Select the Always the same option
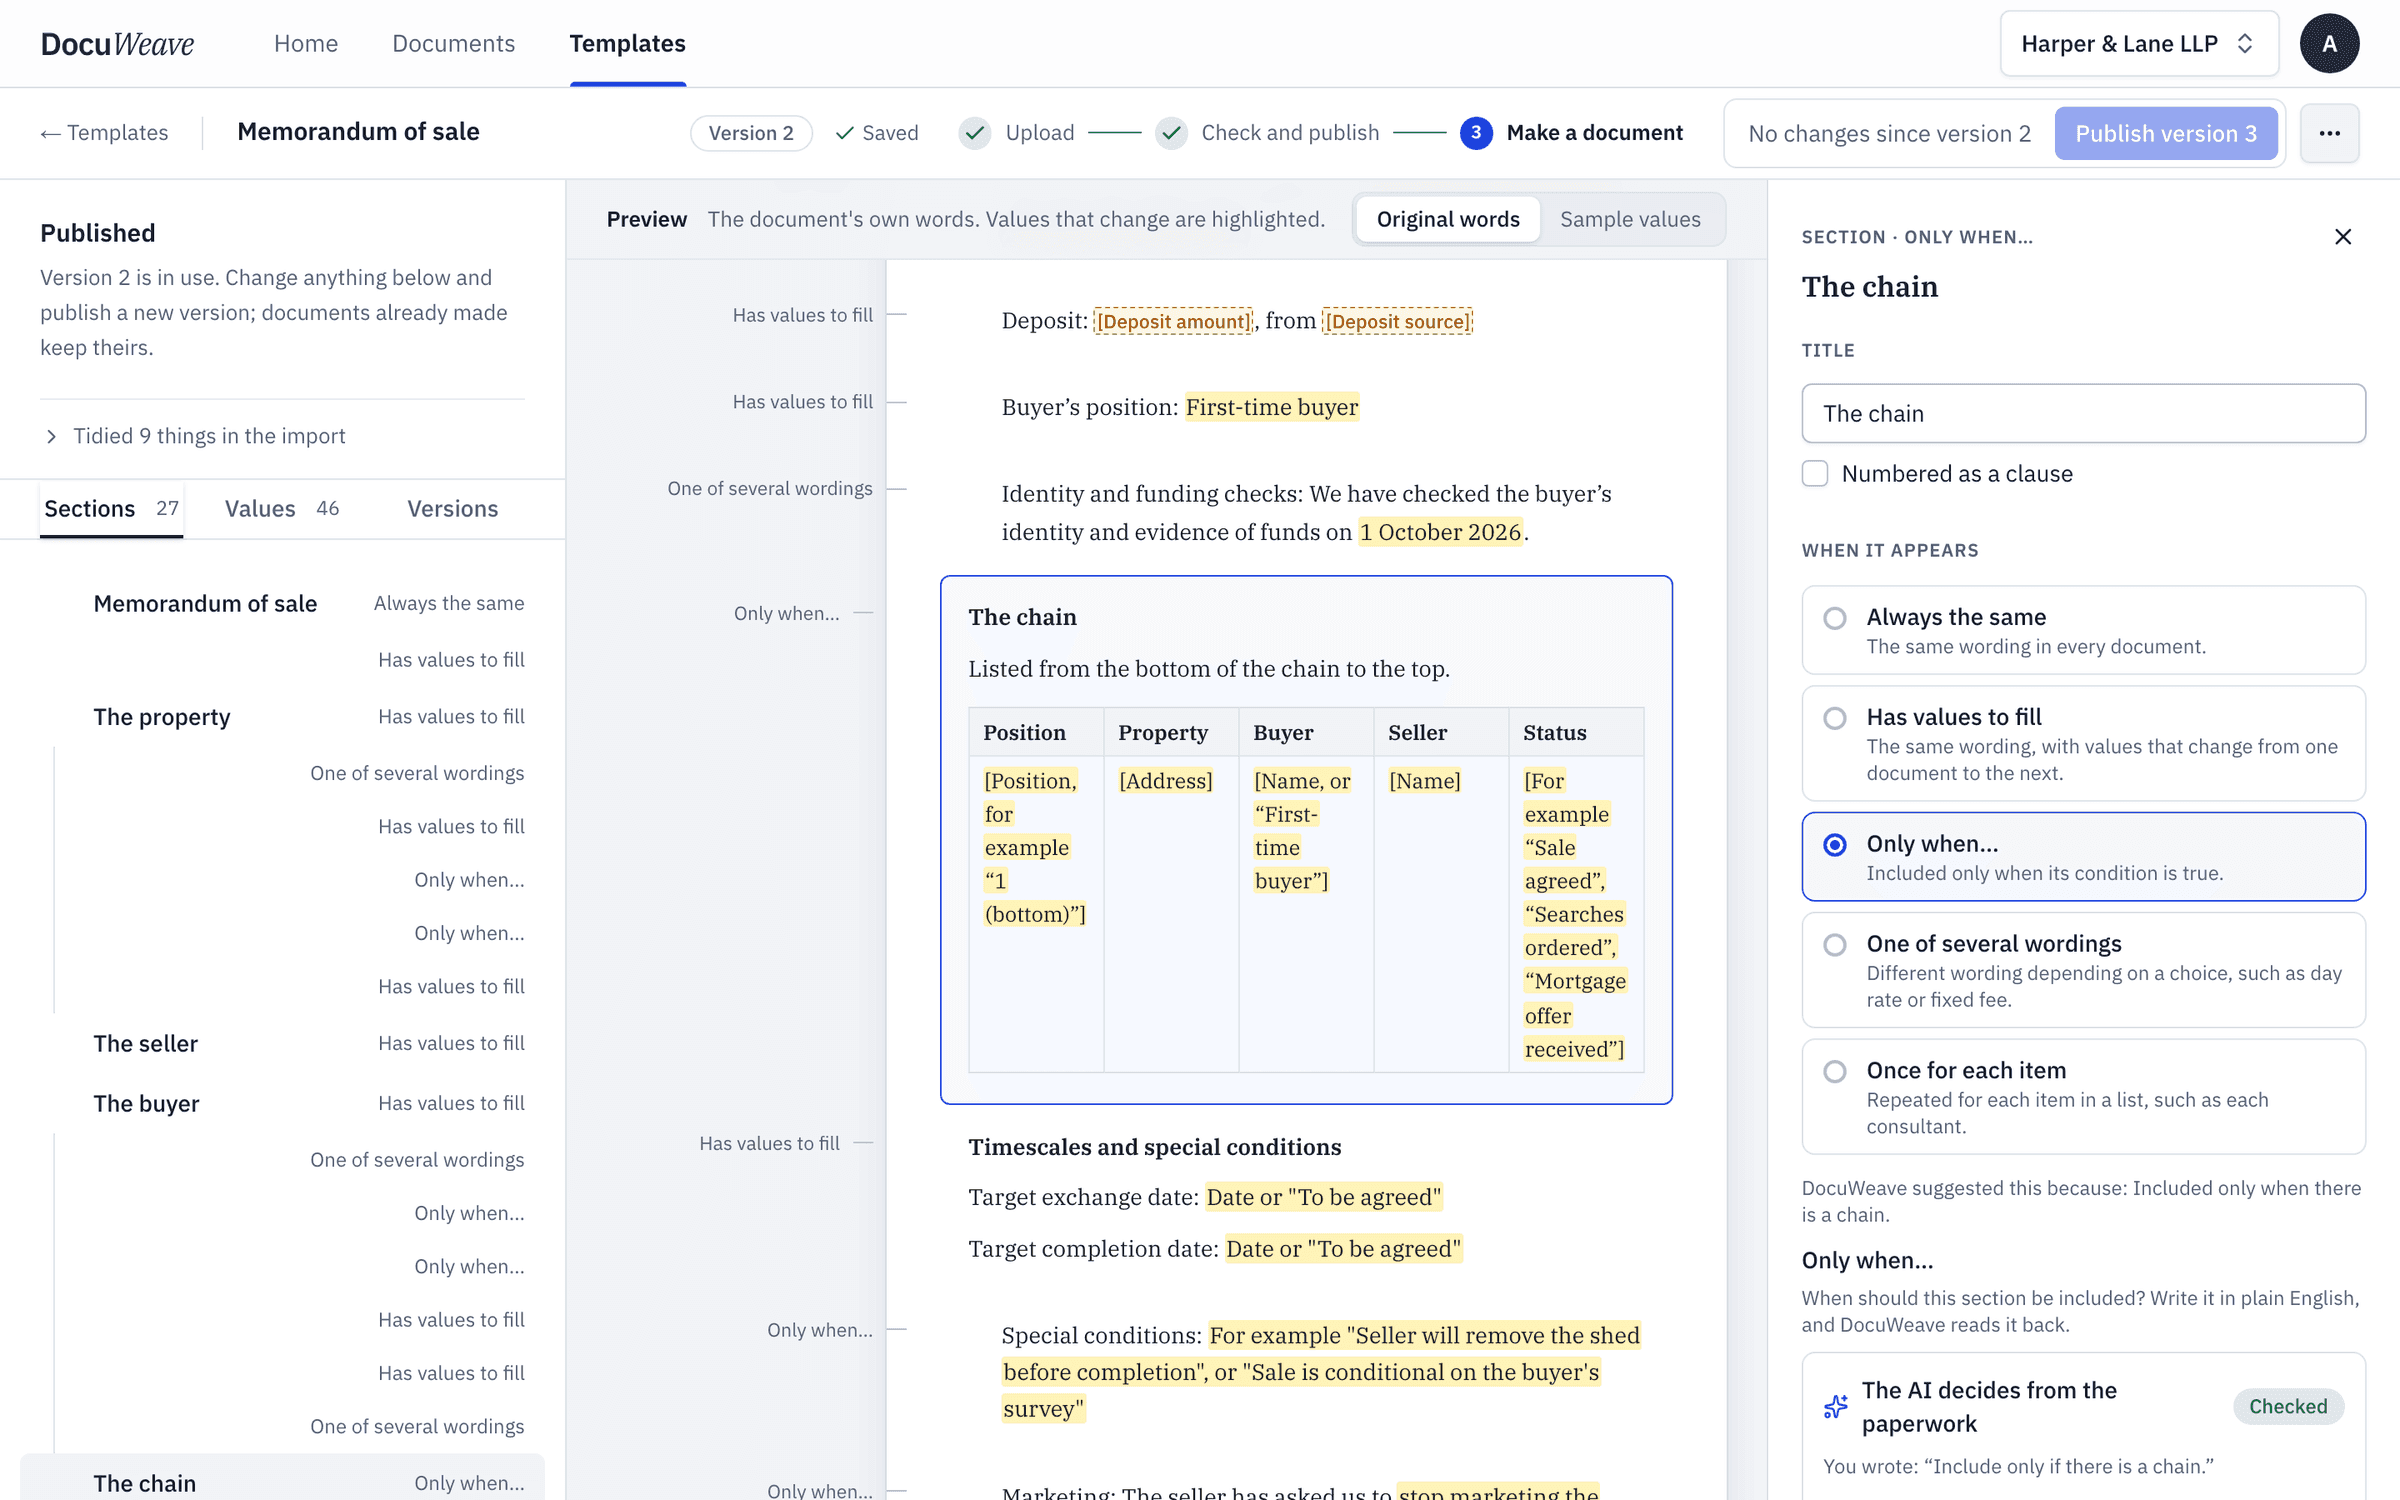Viewport: 2400px width, 1500px height. (2083, 630)
